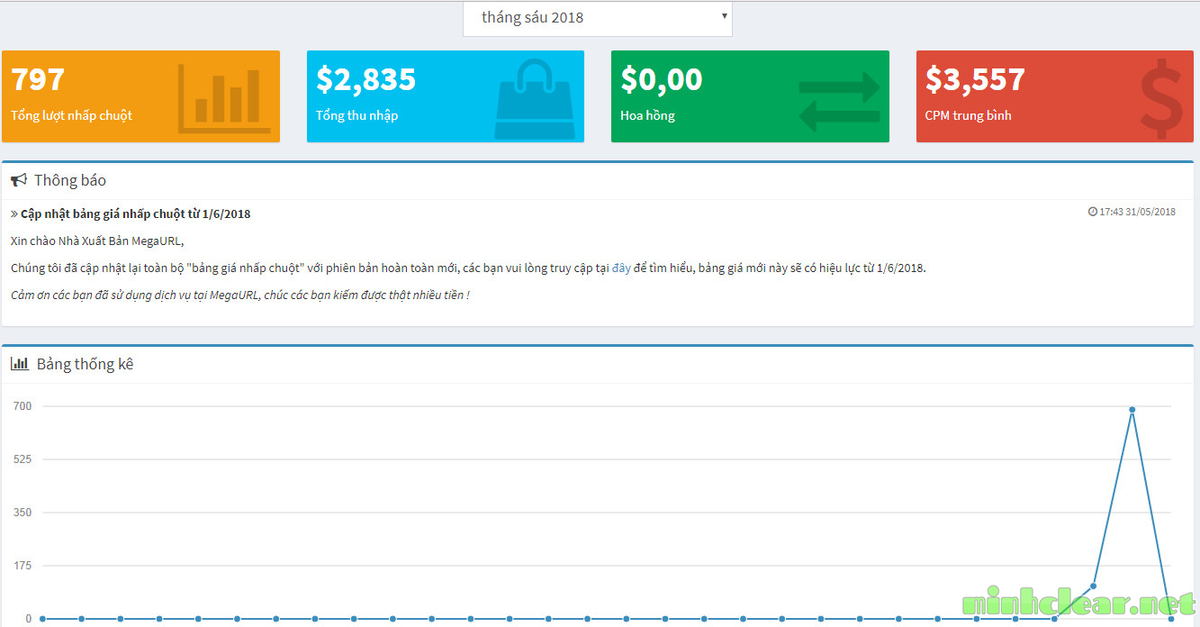Screen dimensions: 1200x627
Task: Click the 525 y-axis label
Action: click(22, 459)
